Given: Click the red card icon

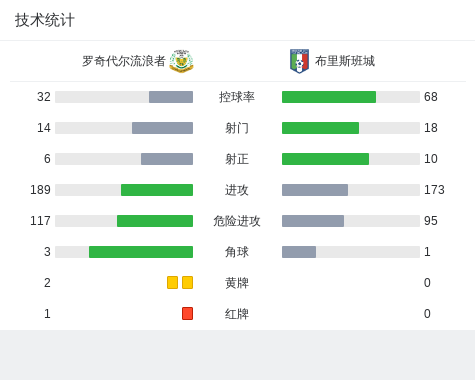Looking at the screenshot, I should (x=187, y=313).
